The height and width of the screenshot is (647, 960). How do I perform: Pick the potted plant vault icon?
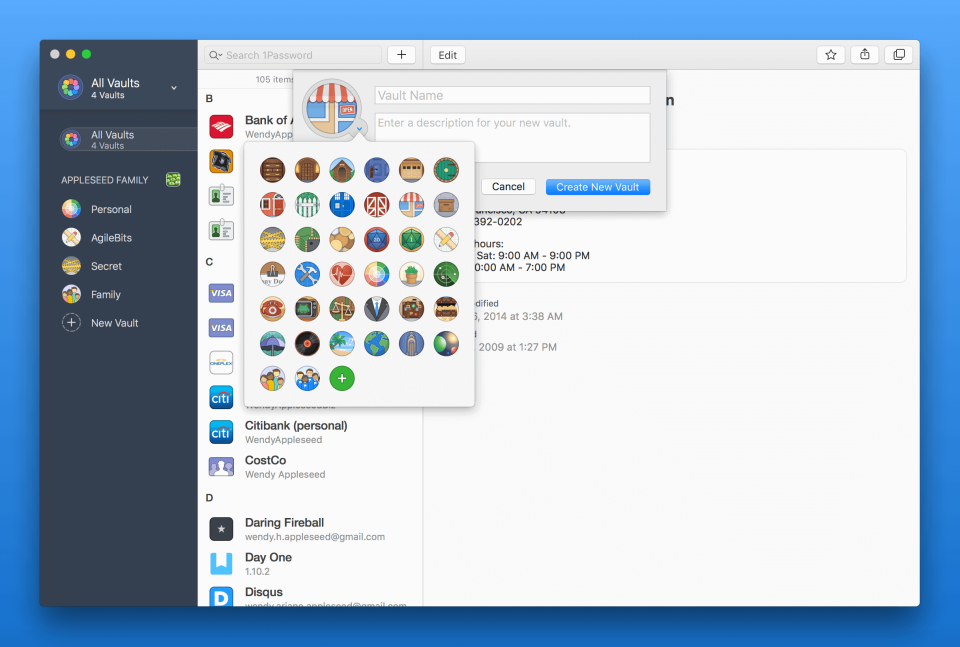click(411, 274)
